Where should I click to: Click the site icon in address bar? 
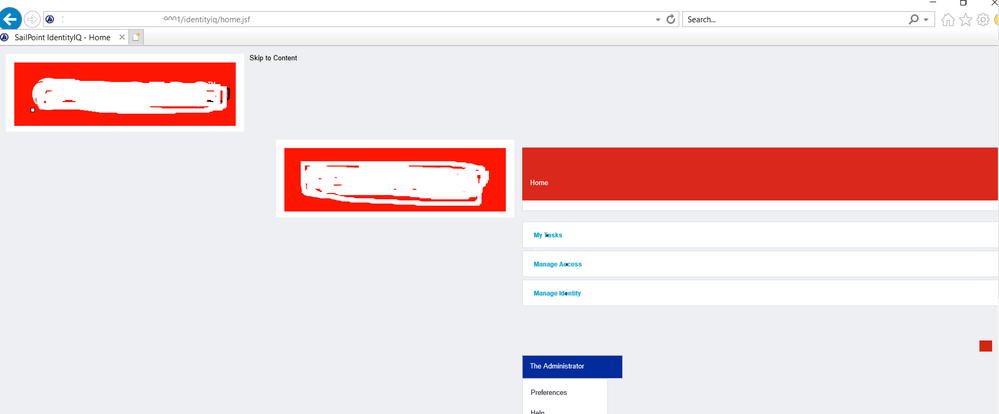pos(50,19)
